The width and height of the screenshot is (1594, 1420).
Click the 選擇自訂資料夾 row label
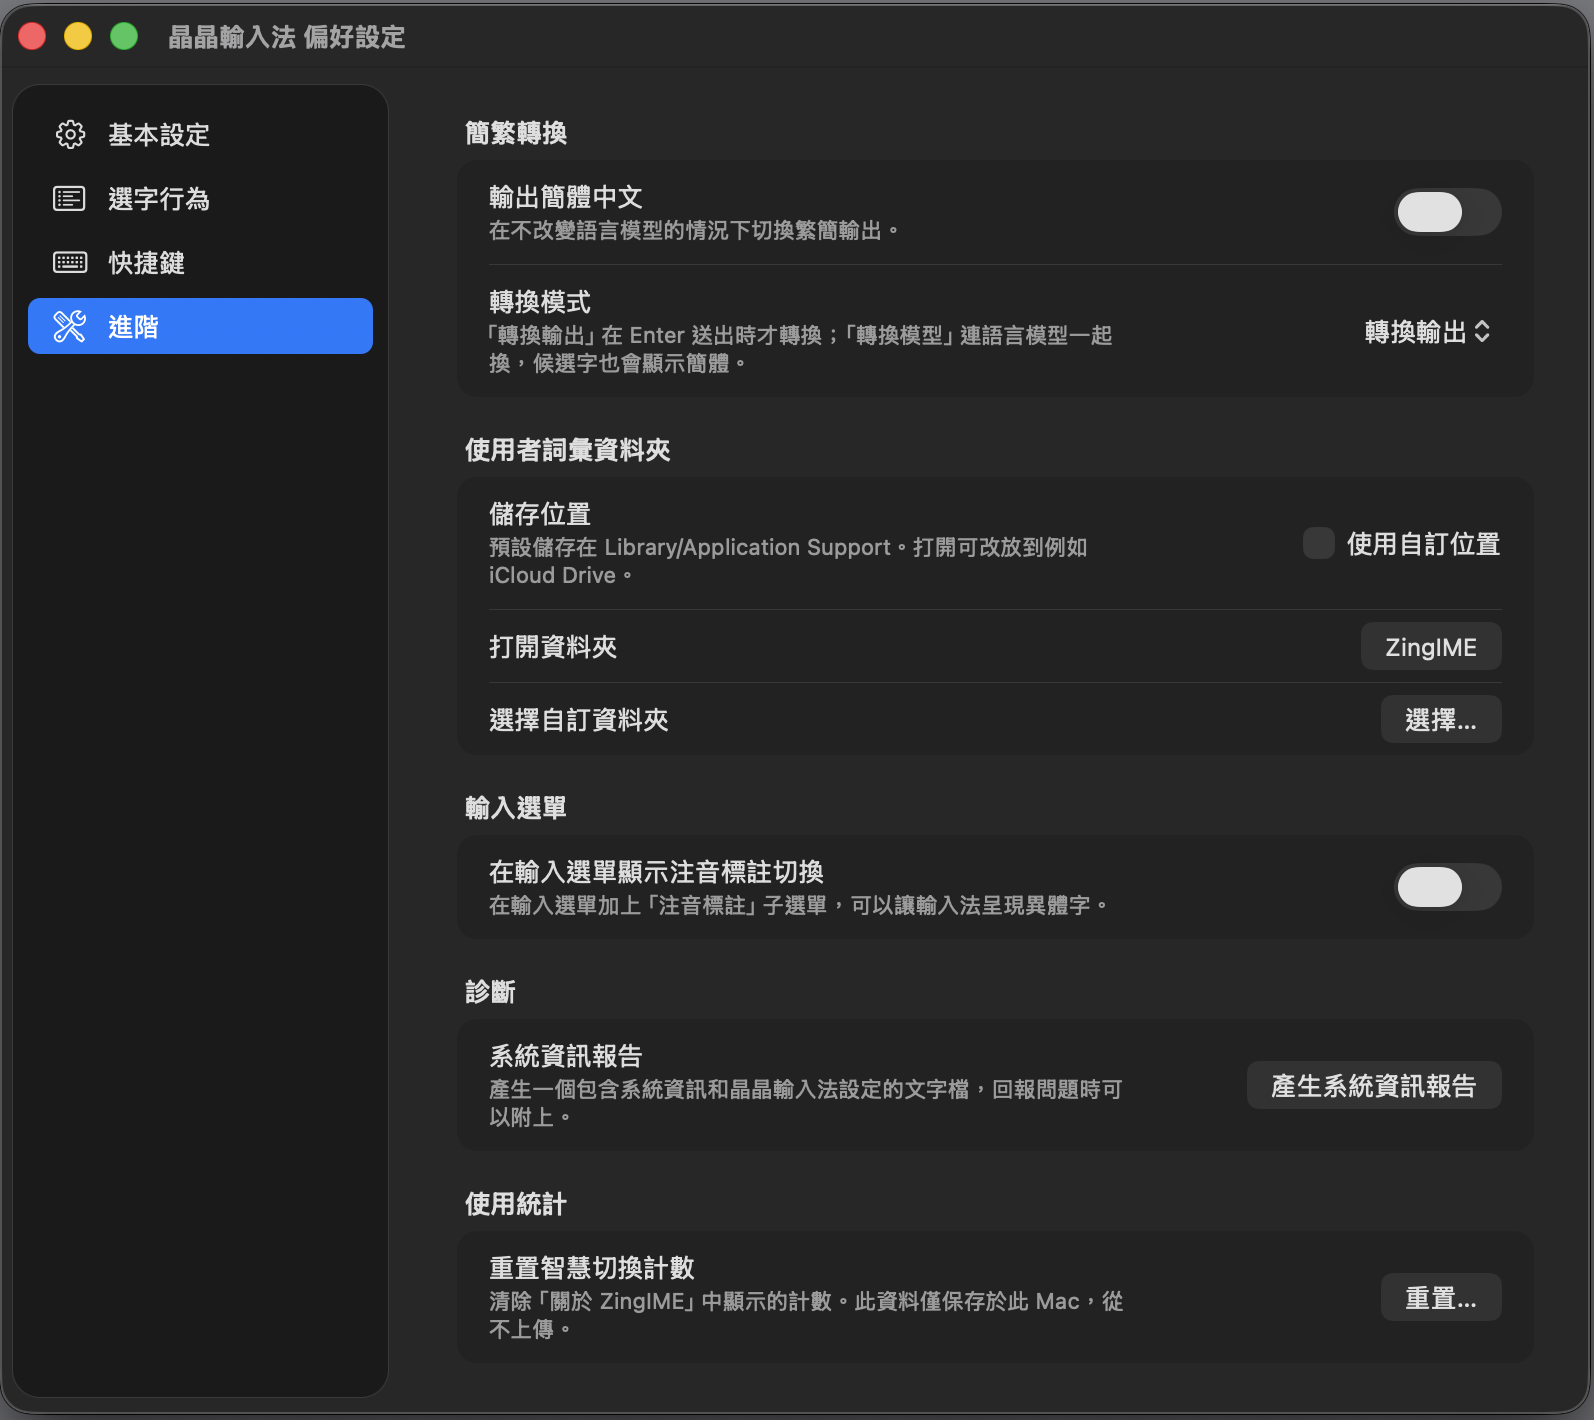(x=579, y=720)
